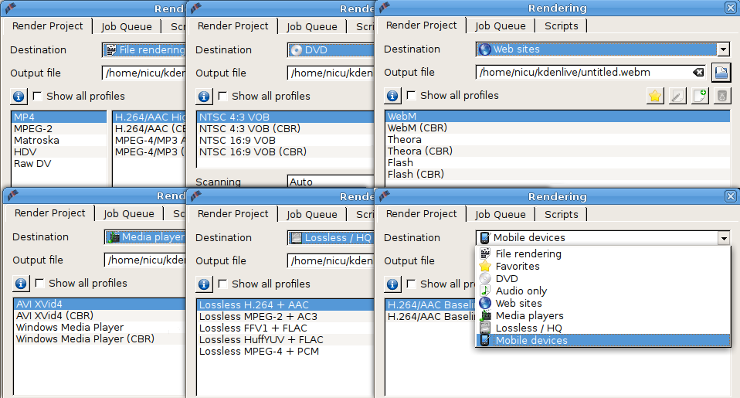The image size is (740, 398).
Task: Click info icon in Mobile devices window
Action: (392, 284)
